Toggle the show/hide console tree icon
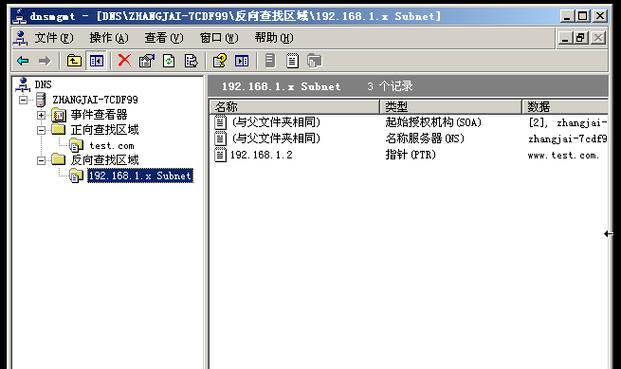 pyautogui.click(x=97, y=61)
